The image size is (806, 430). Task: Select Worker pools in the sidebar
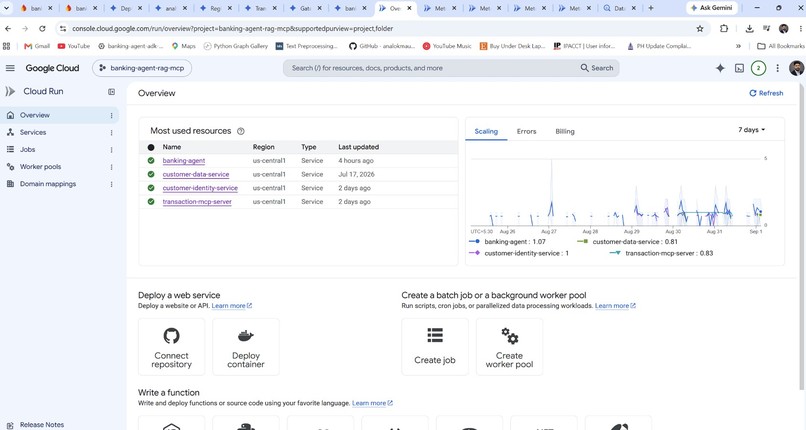click(40, 166)
